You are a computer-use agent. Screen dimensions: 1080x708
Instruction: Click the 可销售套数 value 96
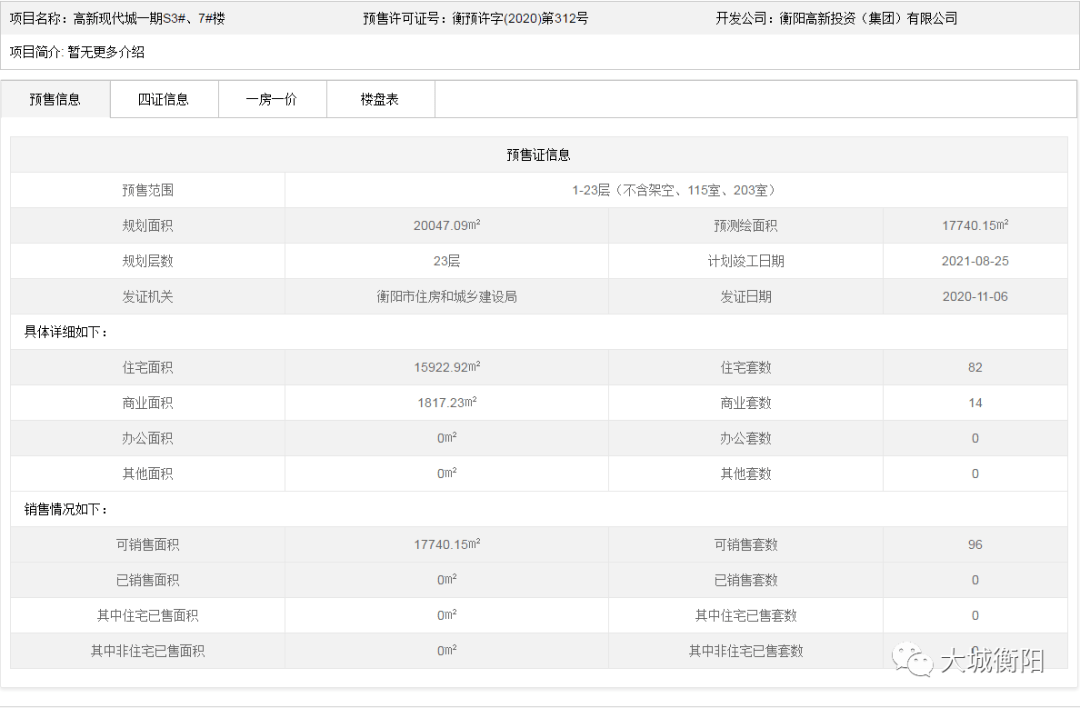point(975,544)
